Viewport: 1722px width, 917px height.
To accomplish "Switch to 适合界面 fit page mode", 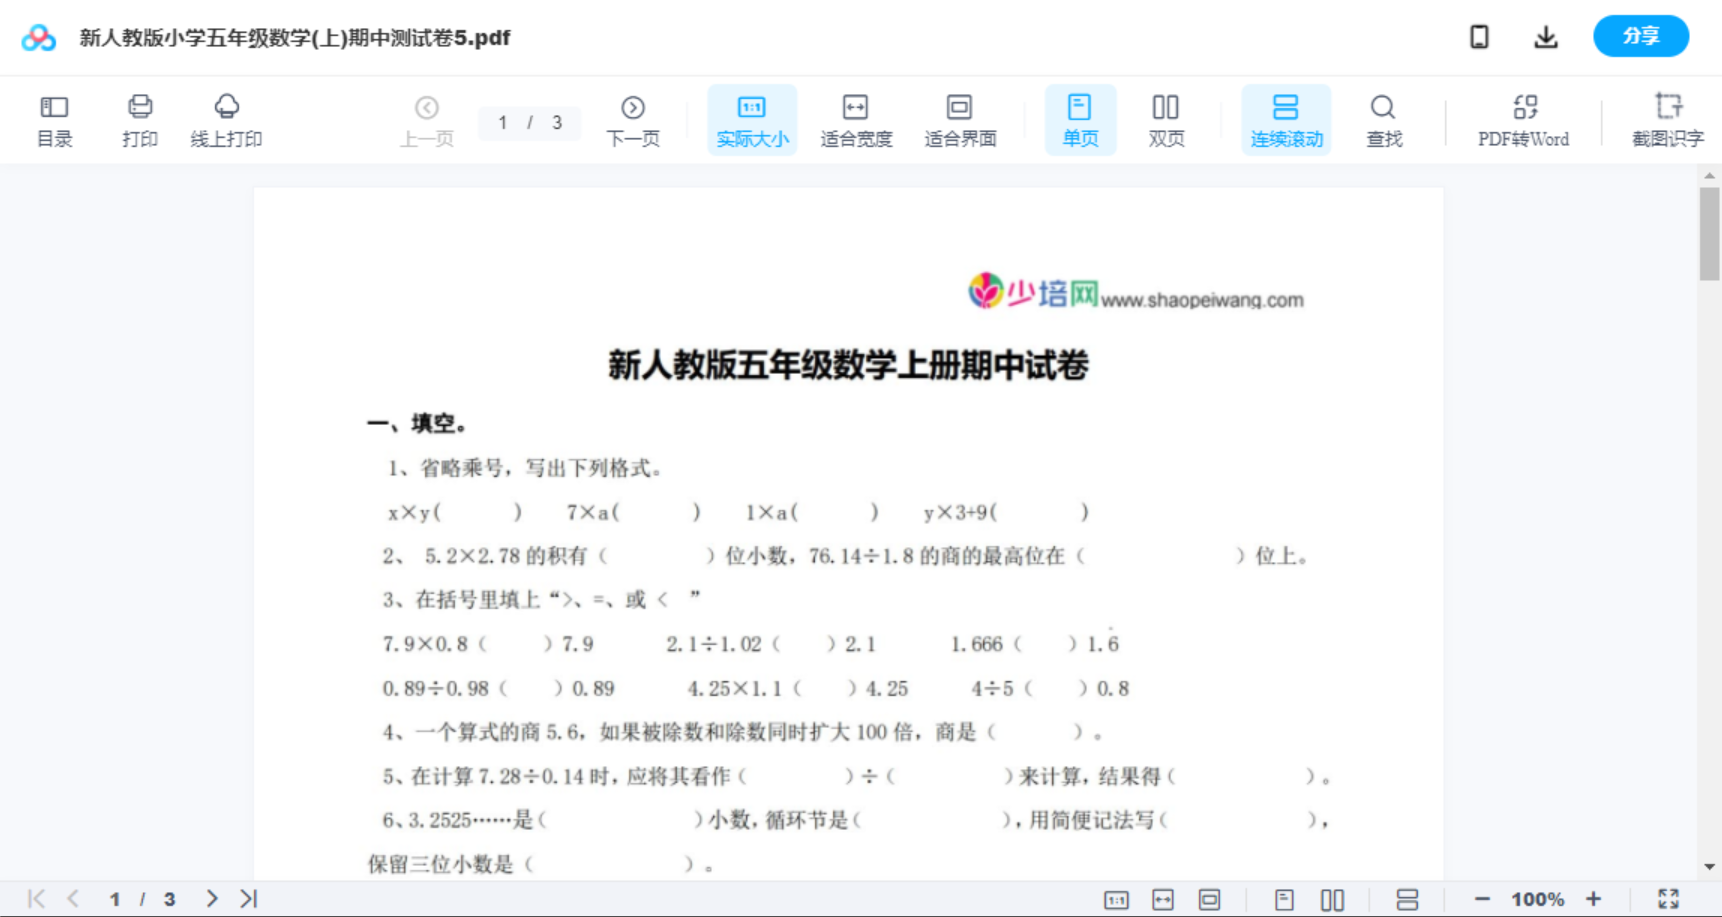I will (x=960, y=119).
